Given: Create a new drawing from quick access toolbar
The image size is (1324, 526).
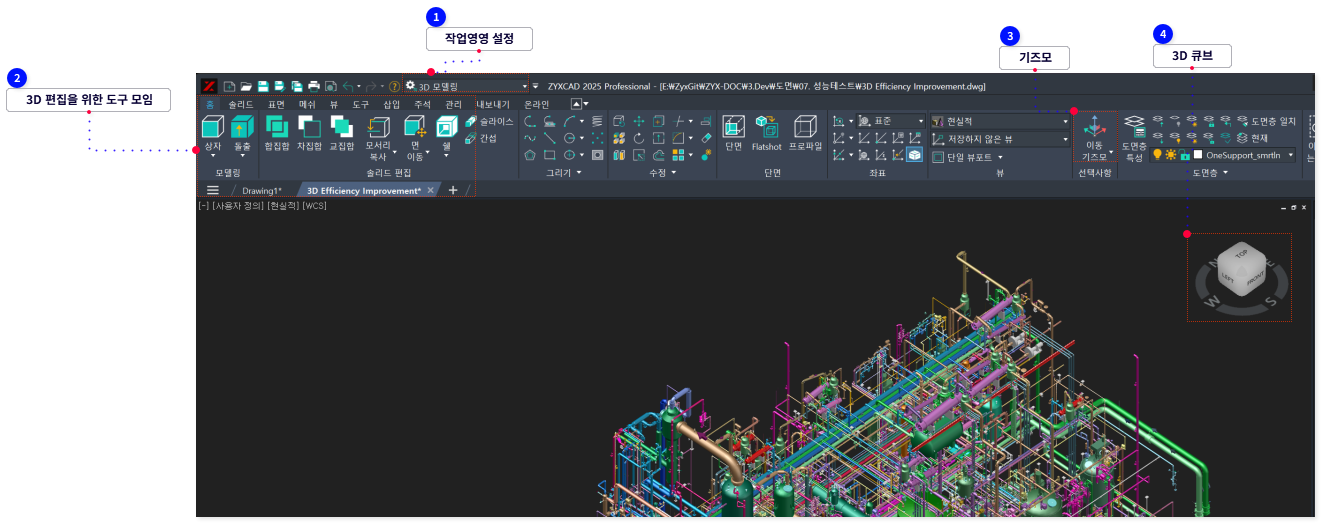Looking at the screenshot, I should point(229,87).
